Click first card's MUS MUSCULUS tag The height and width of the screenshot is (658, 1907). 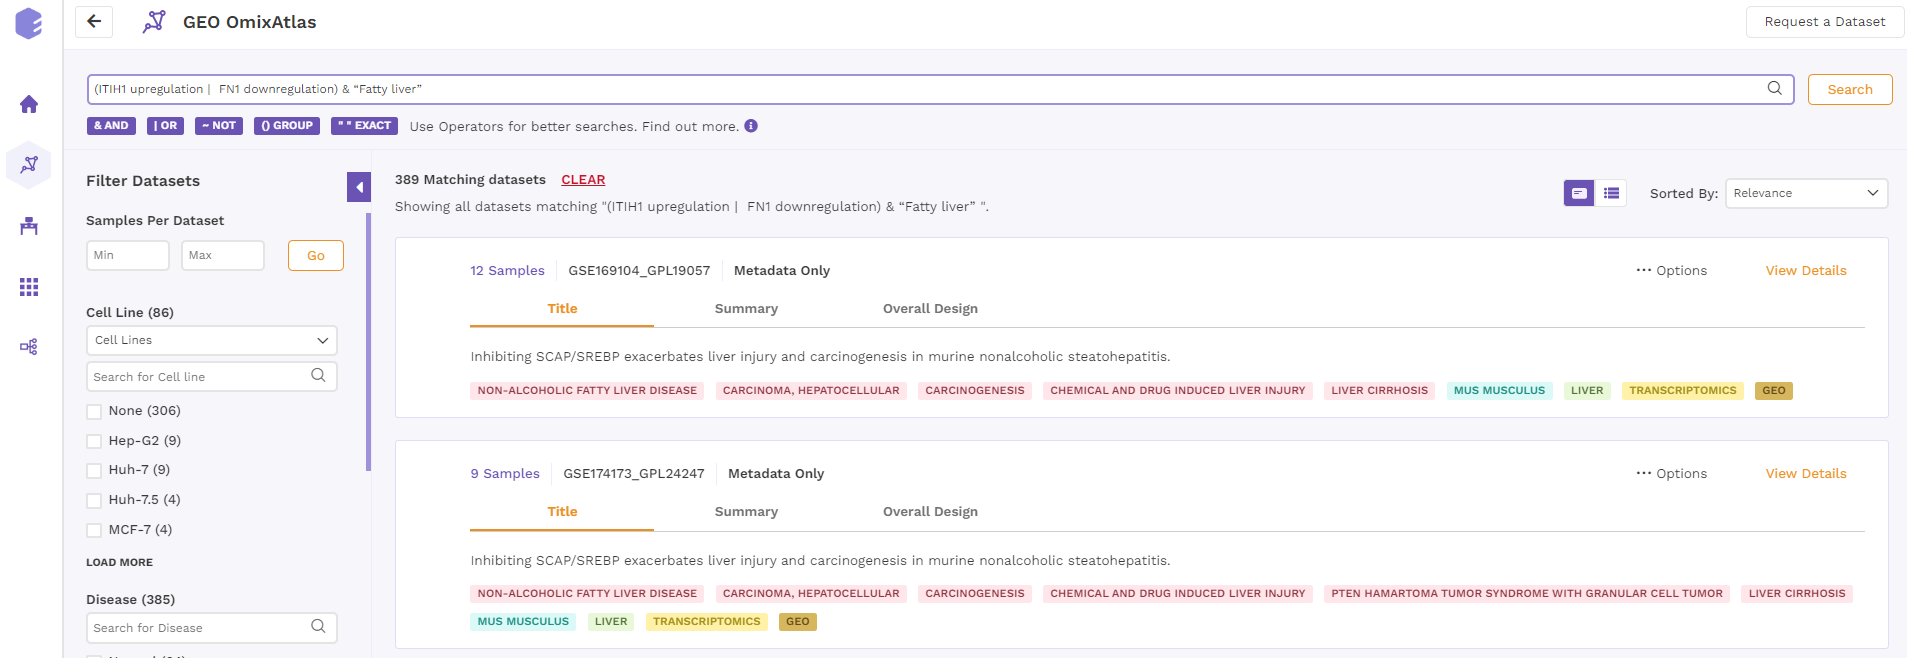click(1499, 391)
